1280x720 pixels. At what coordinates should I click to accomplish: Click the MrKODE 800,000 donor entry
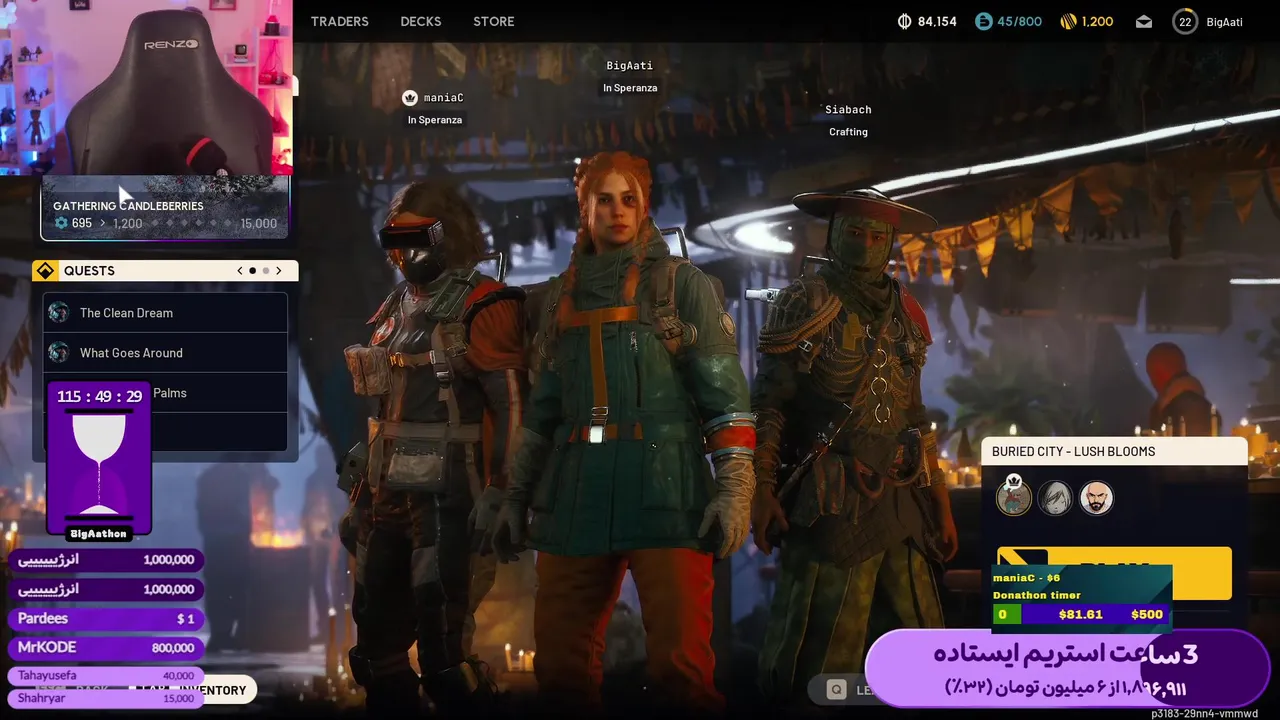click(x=106, y=648)
